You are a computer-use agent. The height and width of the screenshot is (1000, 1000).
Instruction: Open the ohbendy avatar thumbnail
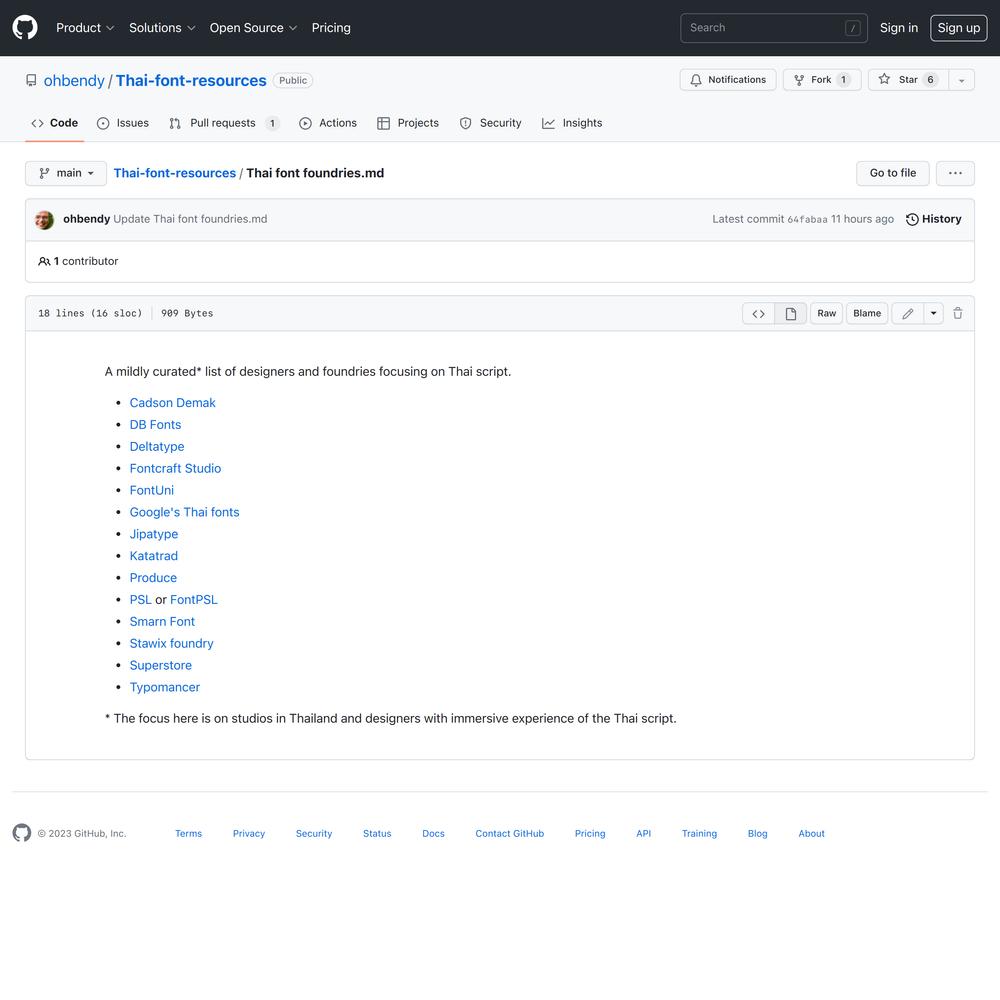pyautogui.click(x=44, y=220)
